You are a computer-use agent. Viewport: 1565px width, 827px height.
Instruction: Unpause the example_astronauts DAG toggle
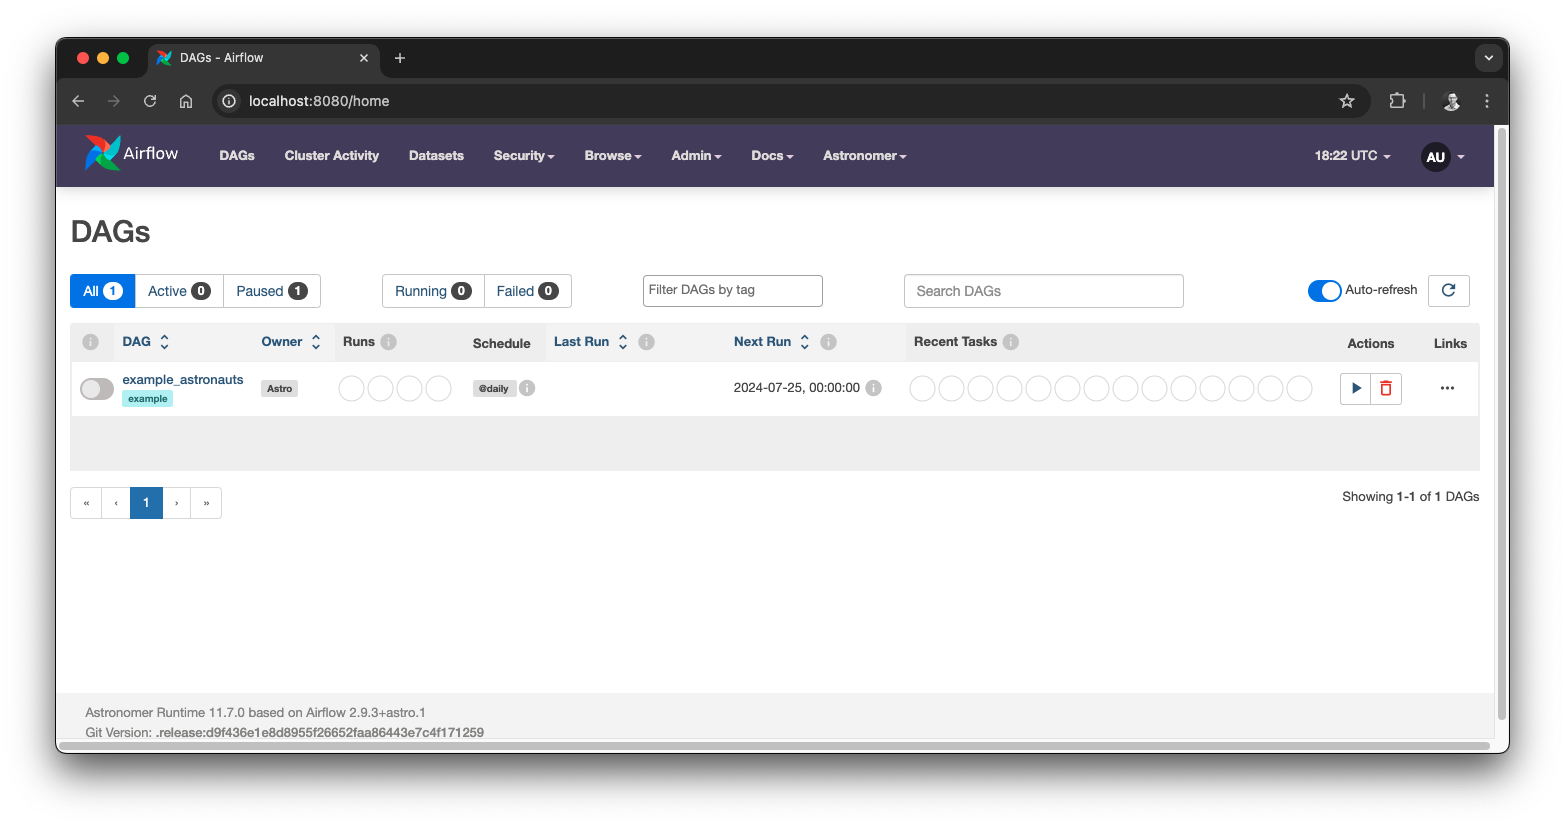pyautogui.click(x=96, y=388)
